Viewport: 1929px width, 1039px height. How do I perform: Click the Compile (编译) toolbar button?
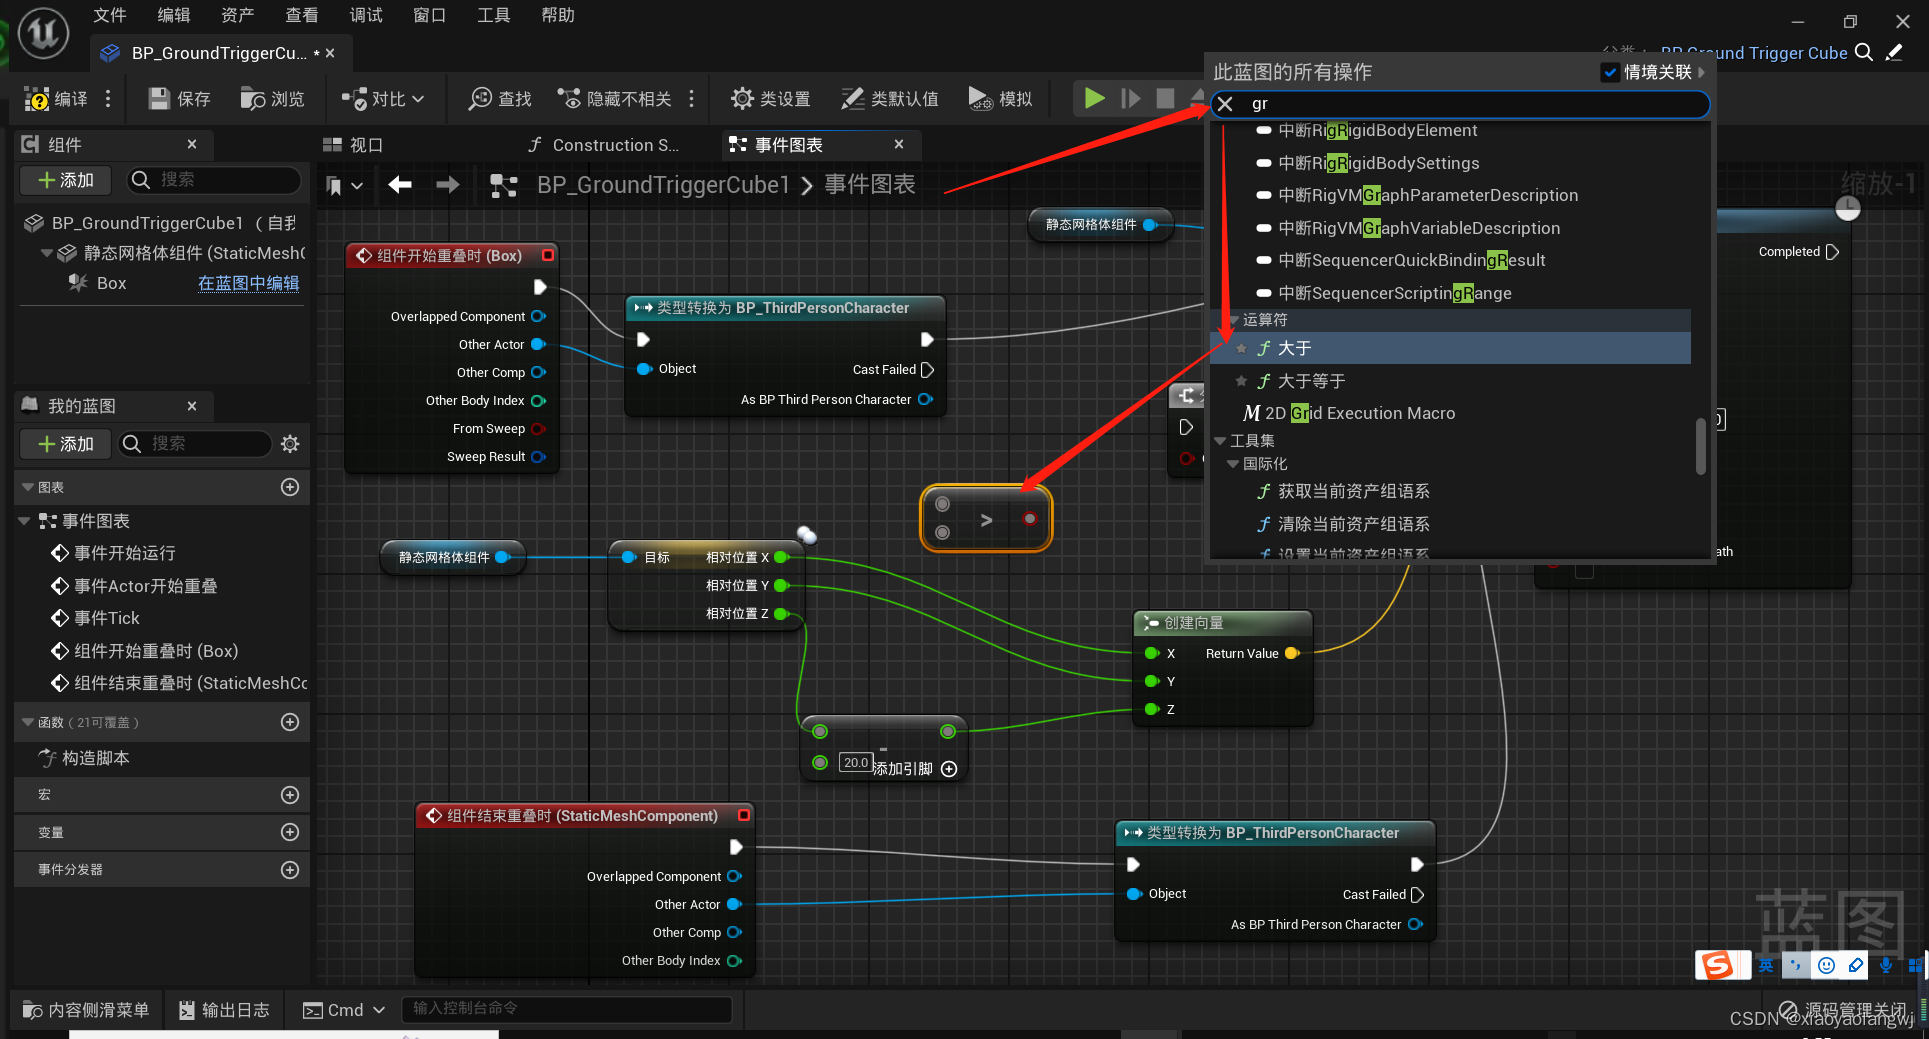[56, 98]
